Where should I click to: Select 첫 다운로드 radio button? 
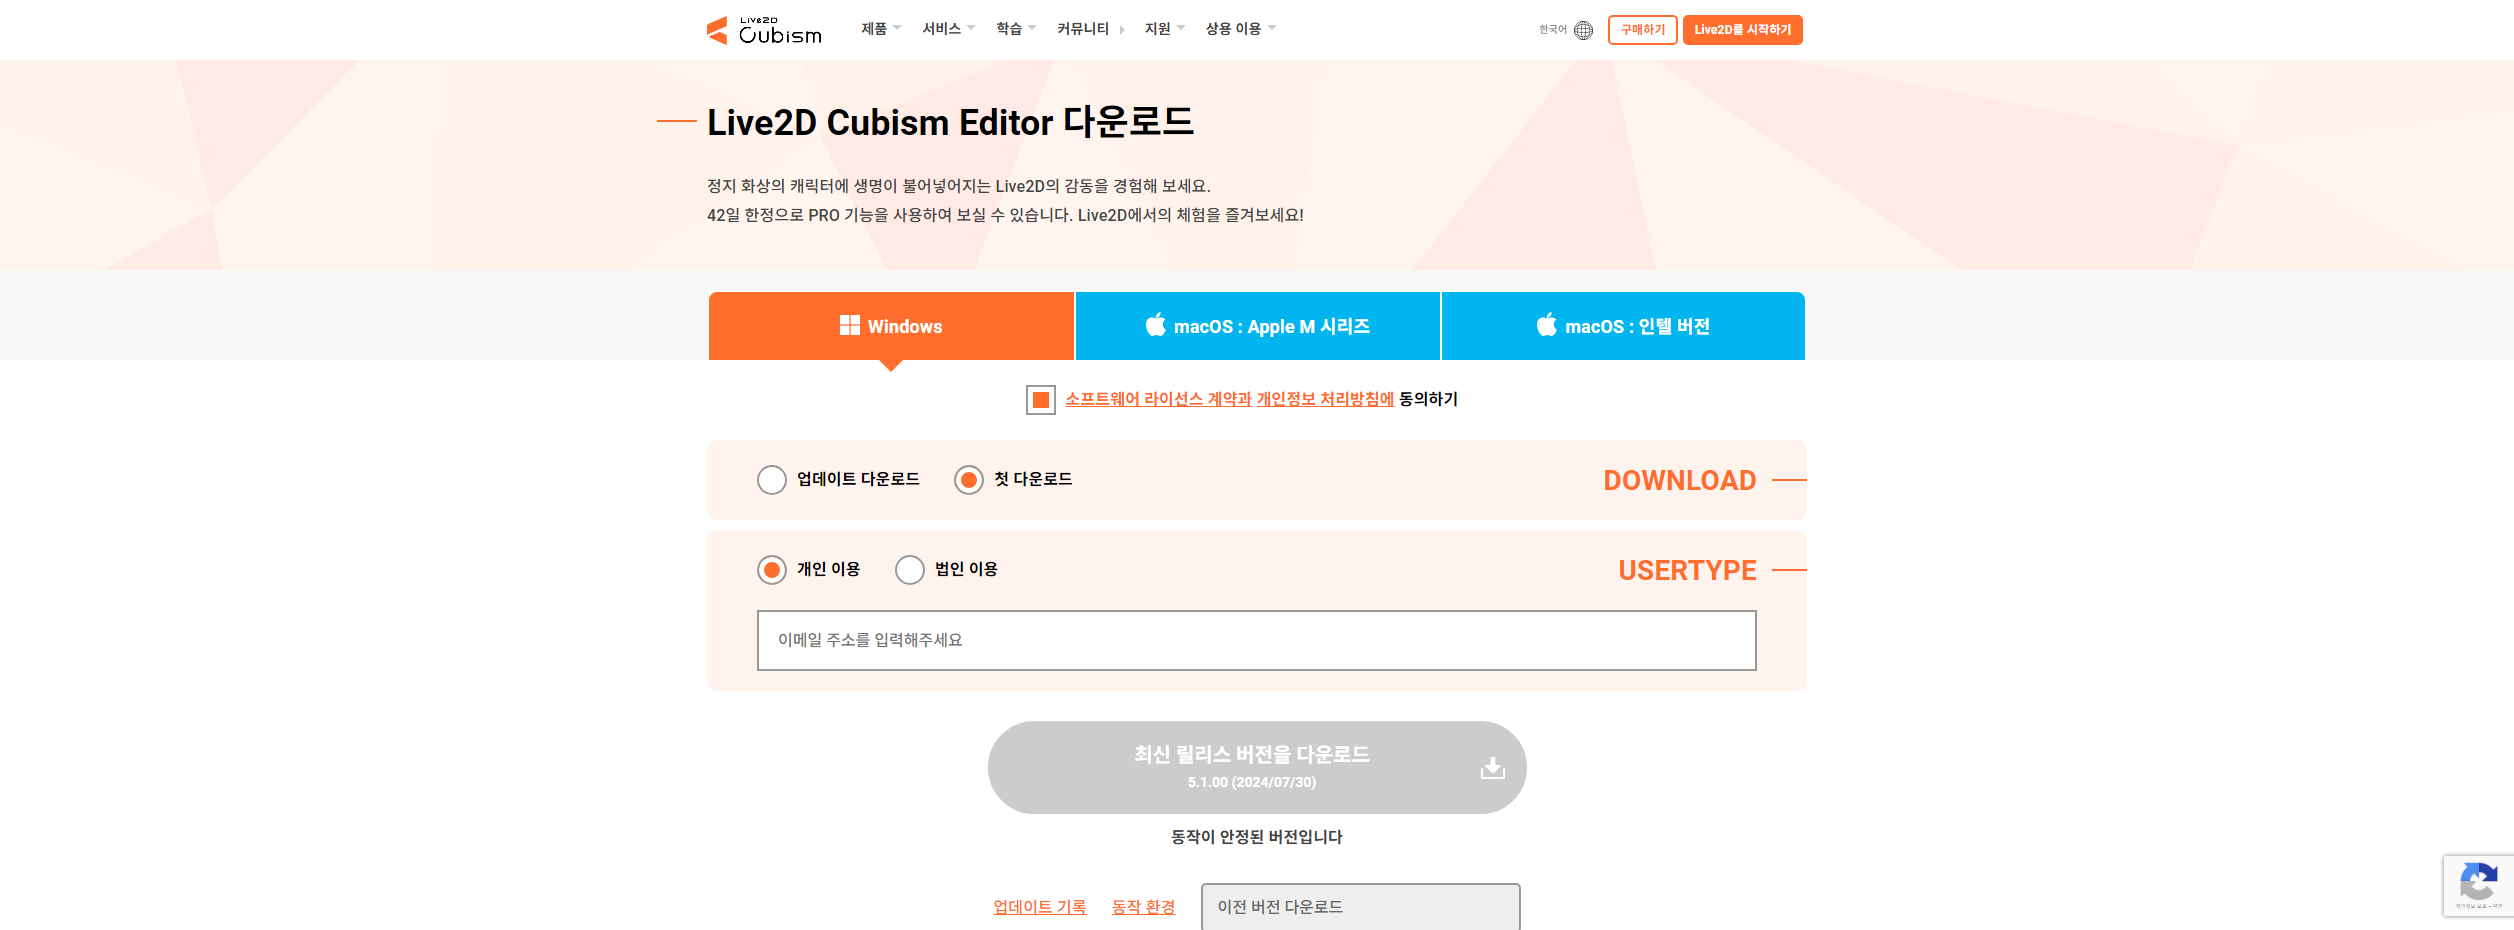tap(969, 480)
